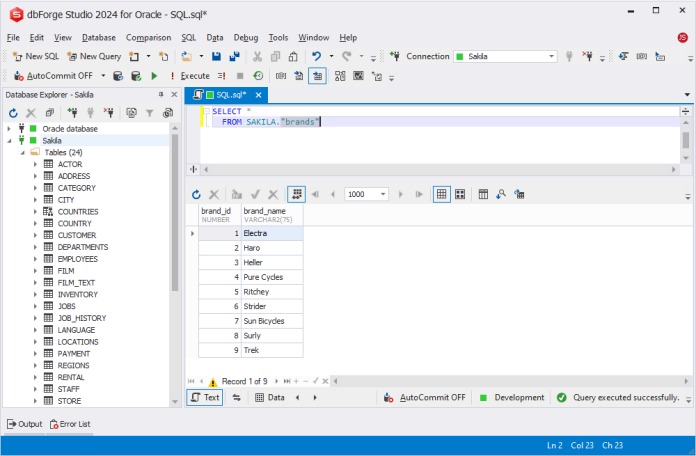Click the user account JS avatar
Screen dimensions: 696x456
pos(682,38)
